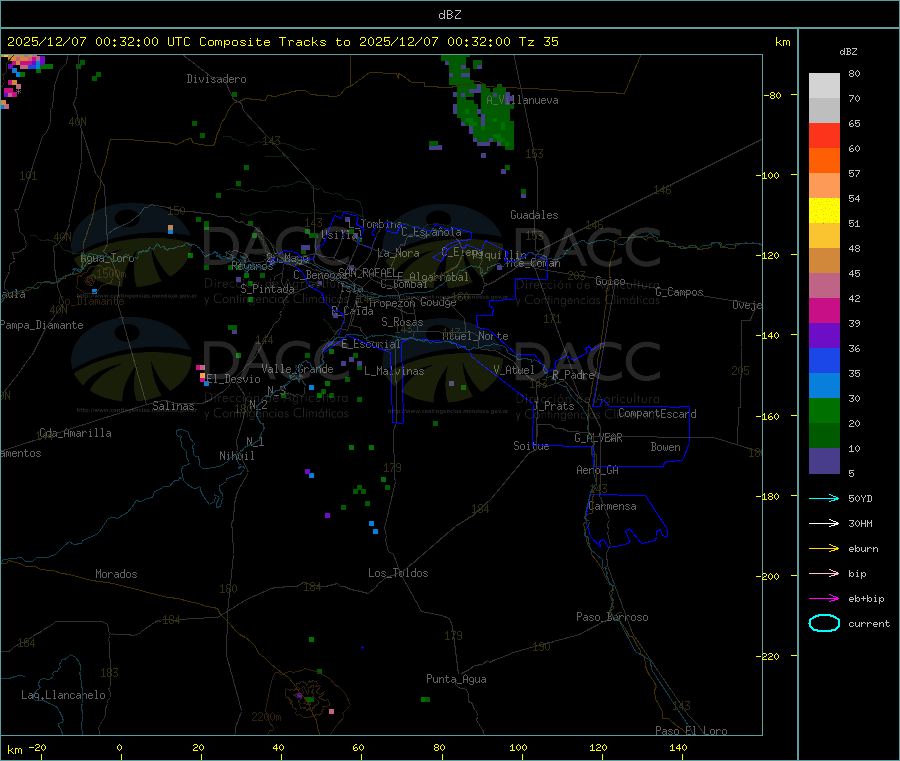Select the purple 5–10 dBZ color swatch
The width and height of the screenshot is (900, 761).
[824, 461]
